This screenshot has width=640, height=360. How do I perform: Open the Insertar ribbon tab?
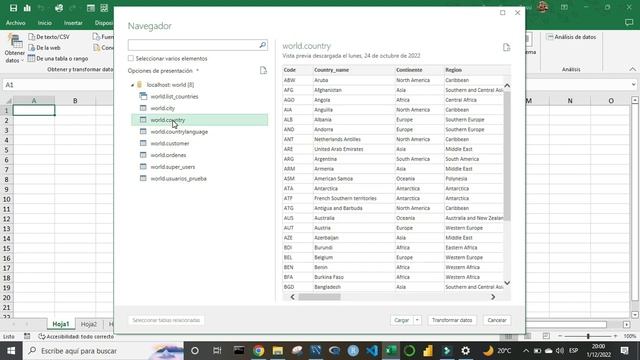click(73, 23)
